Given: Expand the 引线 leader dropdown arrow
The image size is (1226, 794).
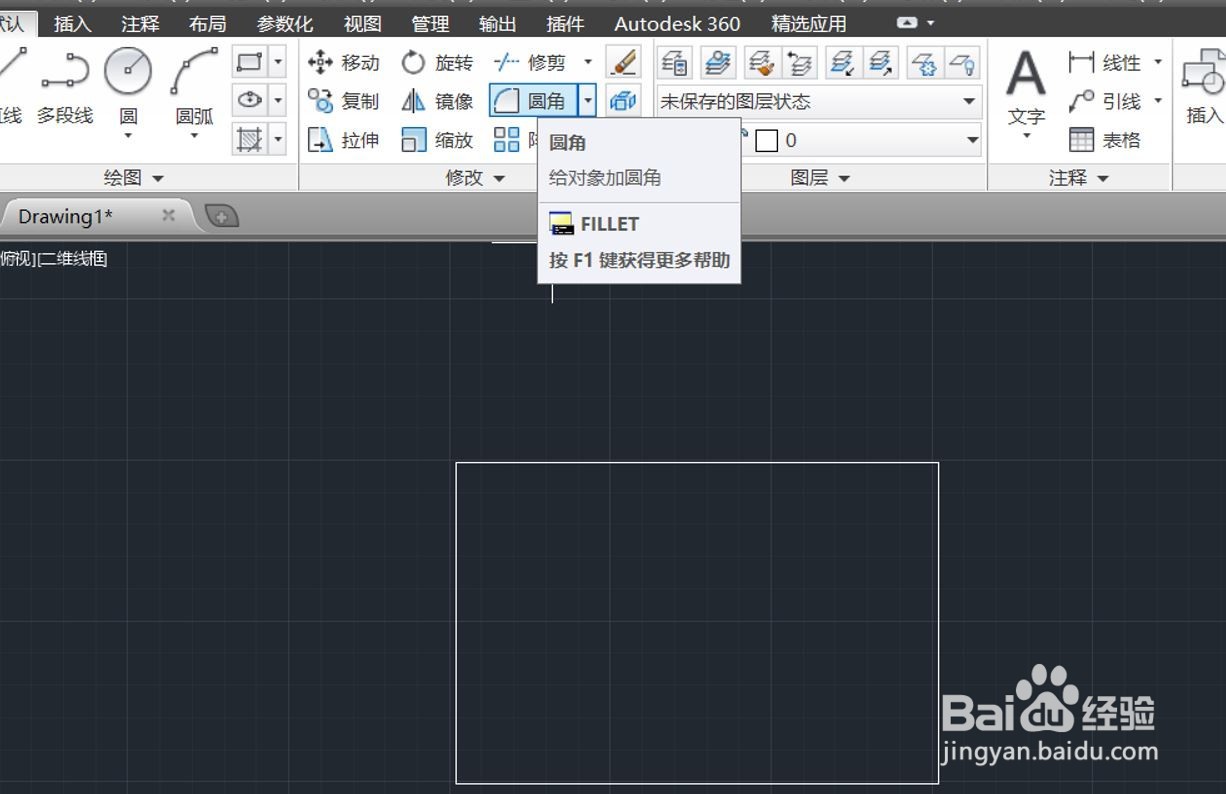Looking at the screenshot, I should pyautogui.click(x=1158, y=101).
